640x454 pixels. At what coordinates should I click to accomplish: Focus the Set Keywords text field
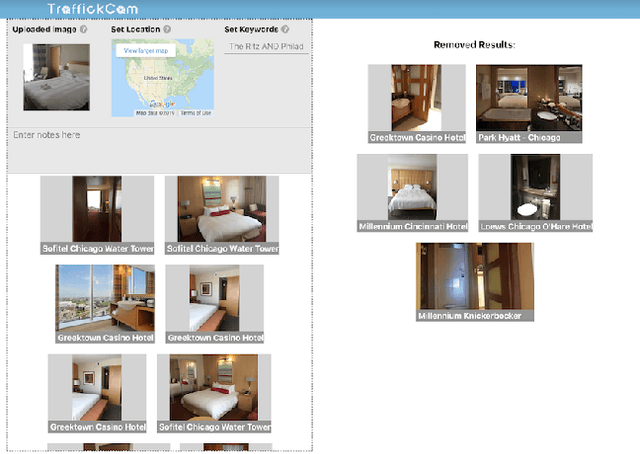click(267, 46)
